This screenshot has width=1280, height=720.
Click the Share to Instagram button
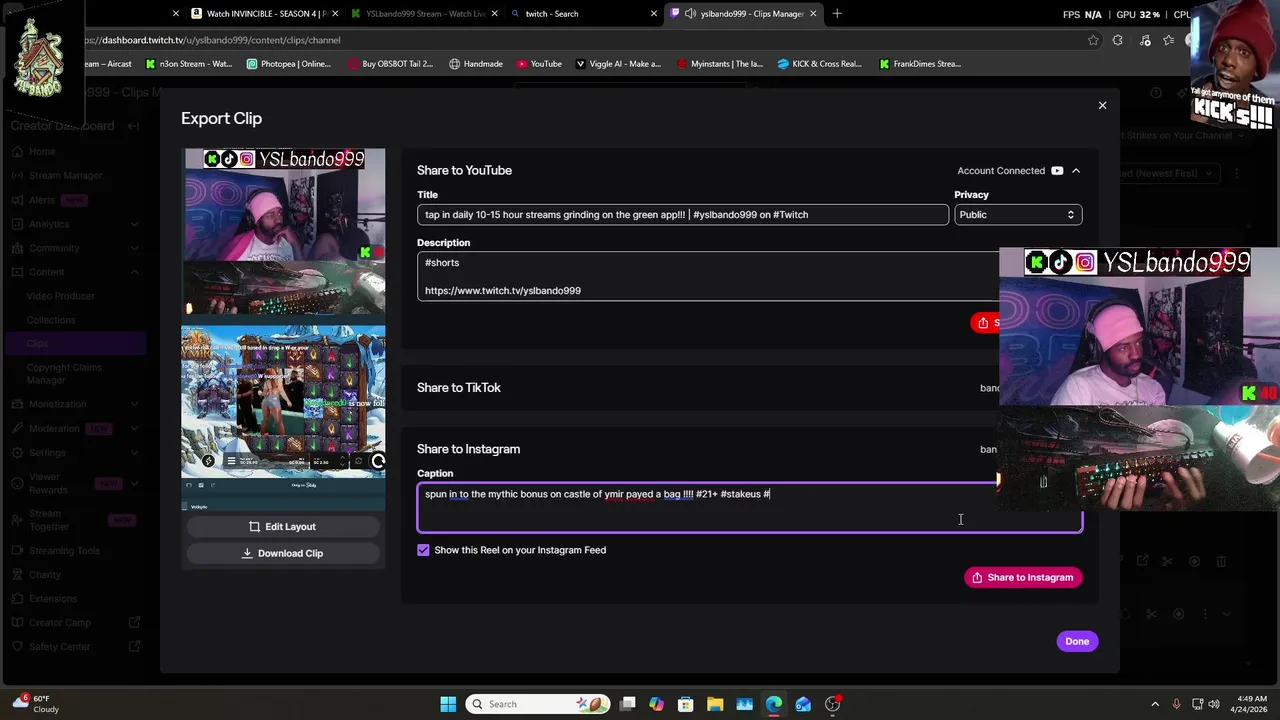(1023, 577)
